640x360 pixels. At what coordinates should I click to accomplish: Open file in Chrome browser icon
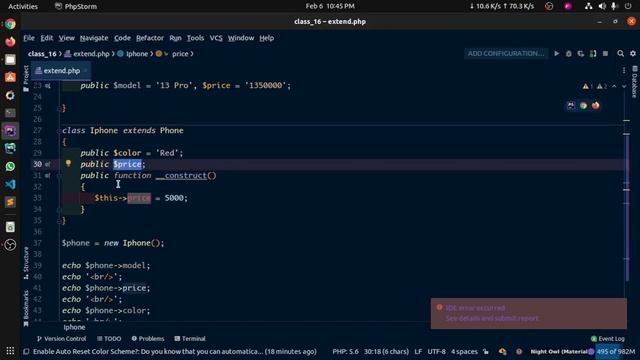click(x=583, y=106)
